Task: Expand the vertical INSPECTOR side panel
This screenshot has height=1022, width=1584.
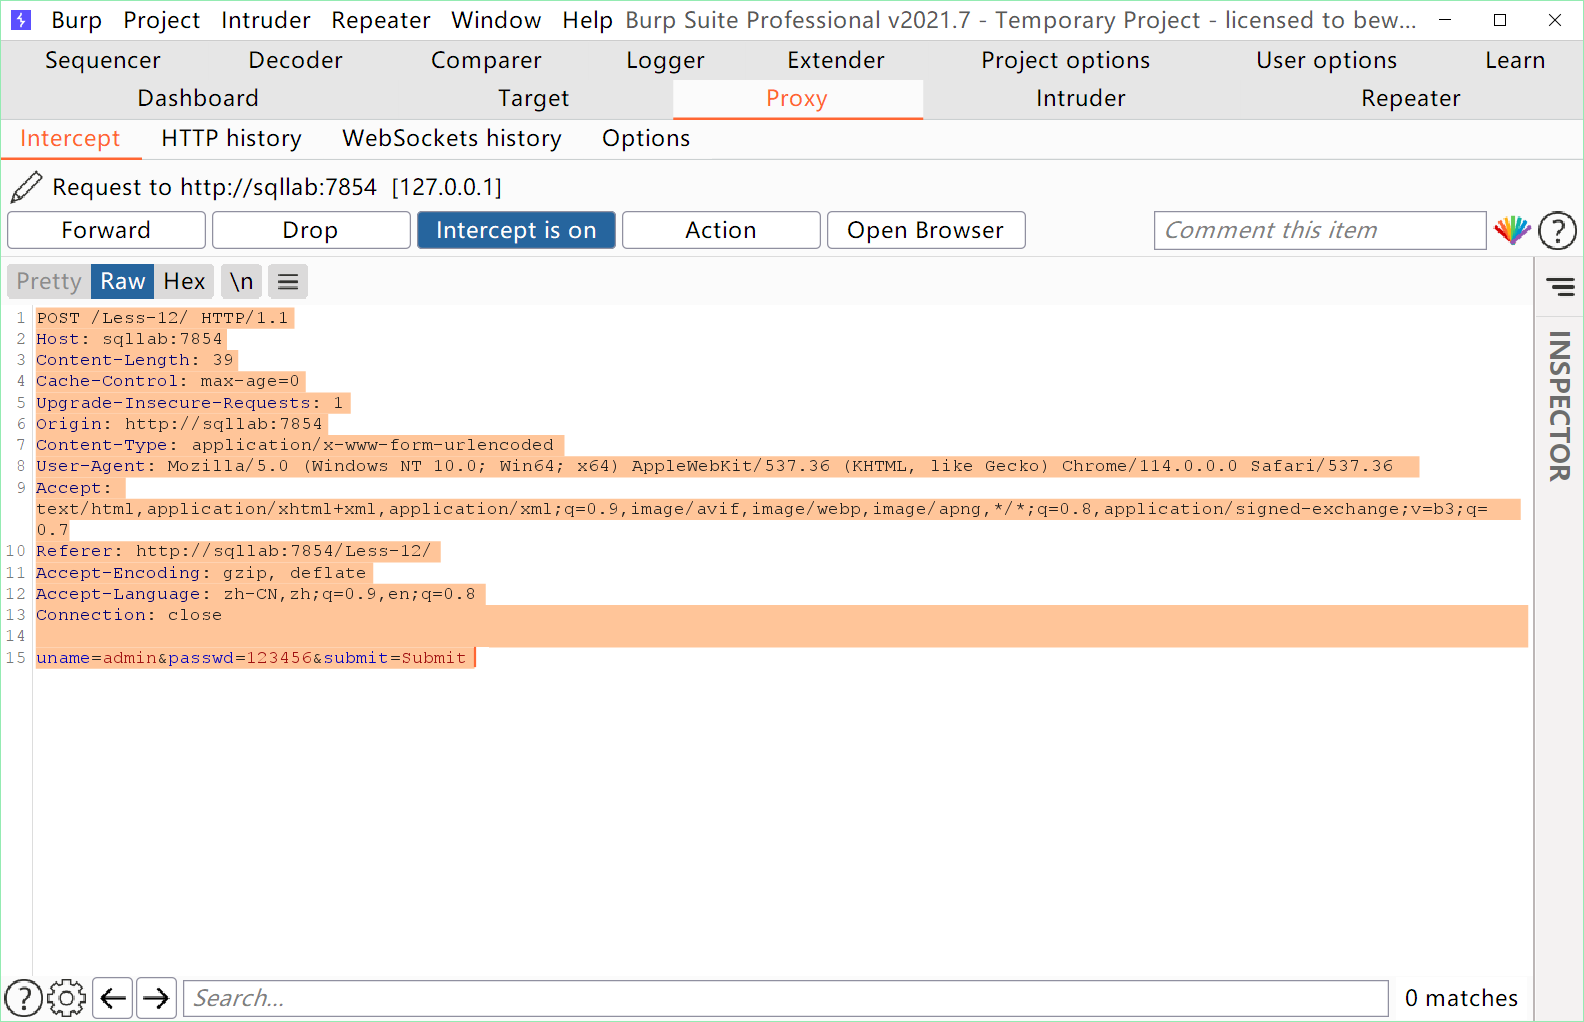Action: [1559, 405]
